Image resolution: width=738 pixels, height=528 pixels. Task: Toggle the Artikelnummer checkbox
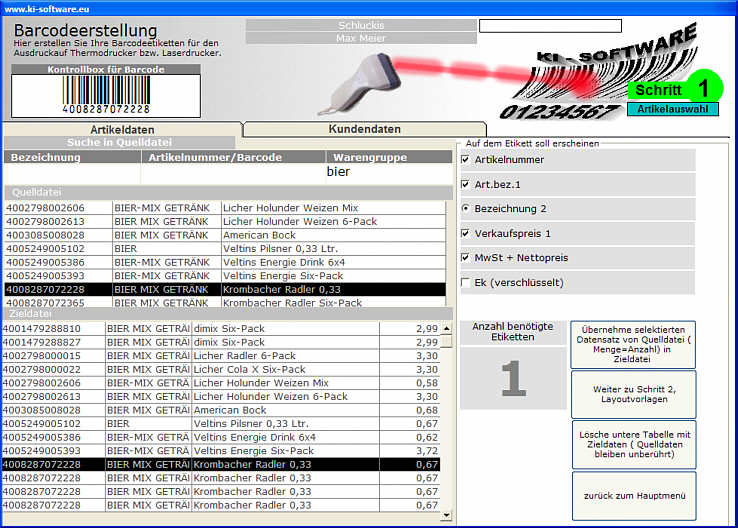tap(465, 160)
